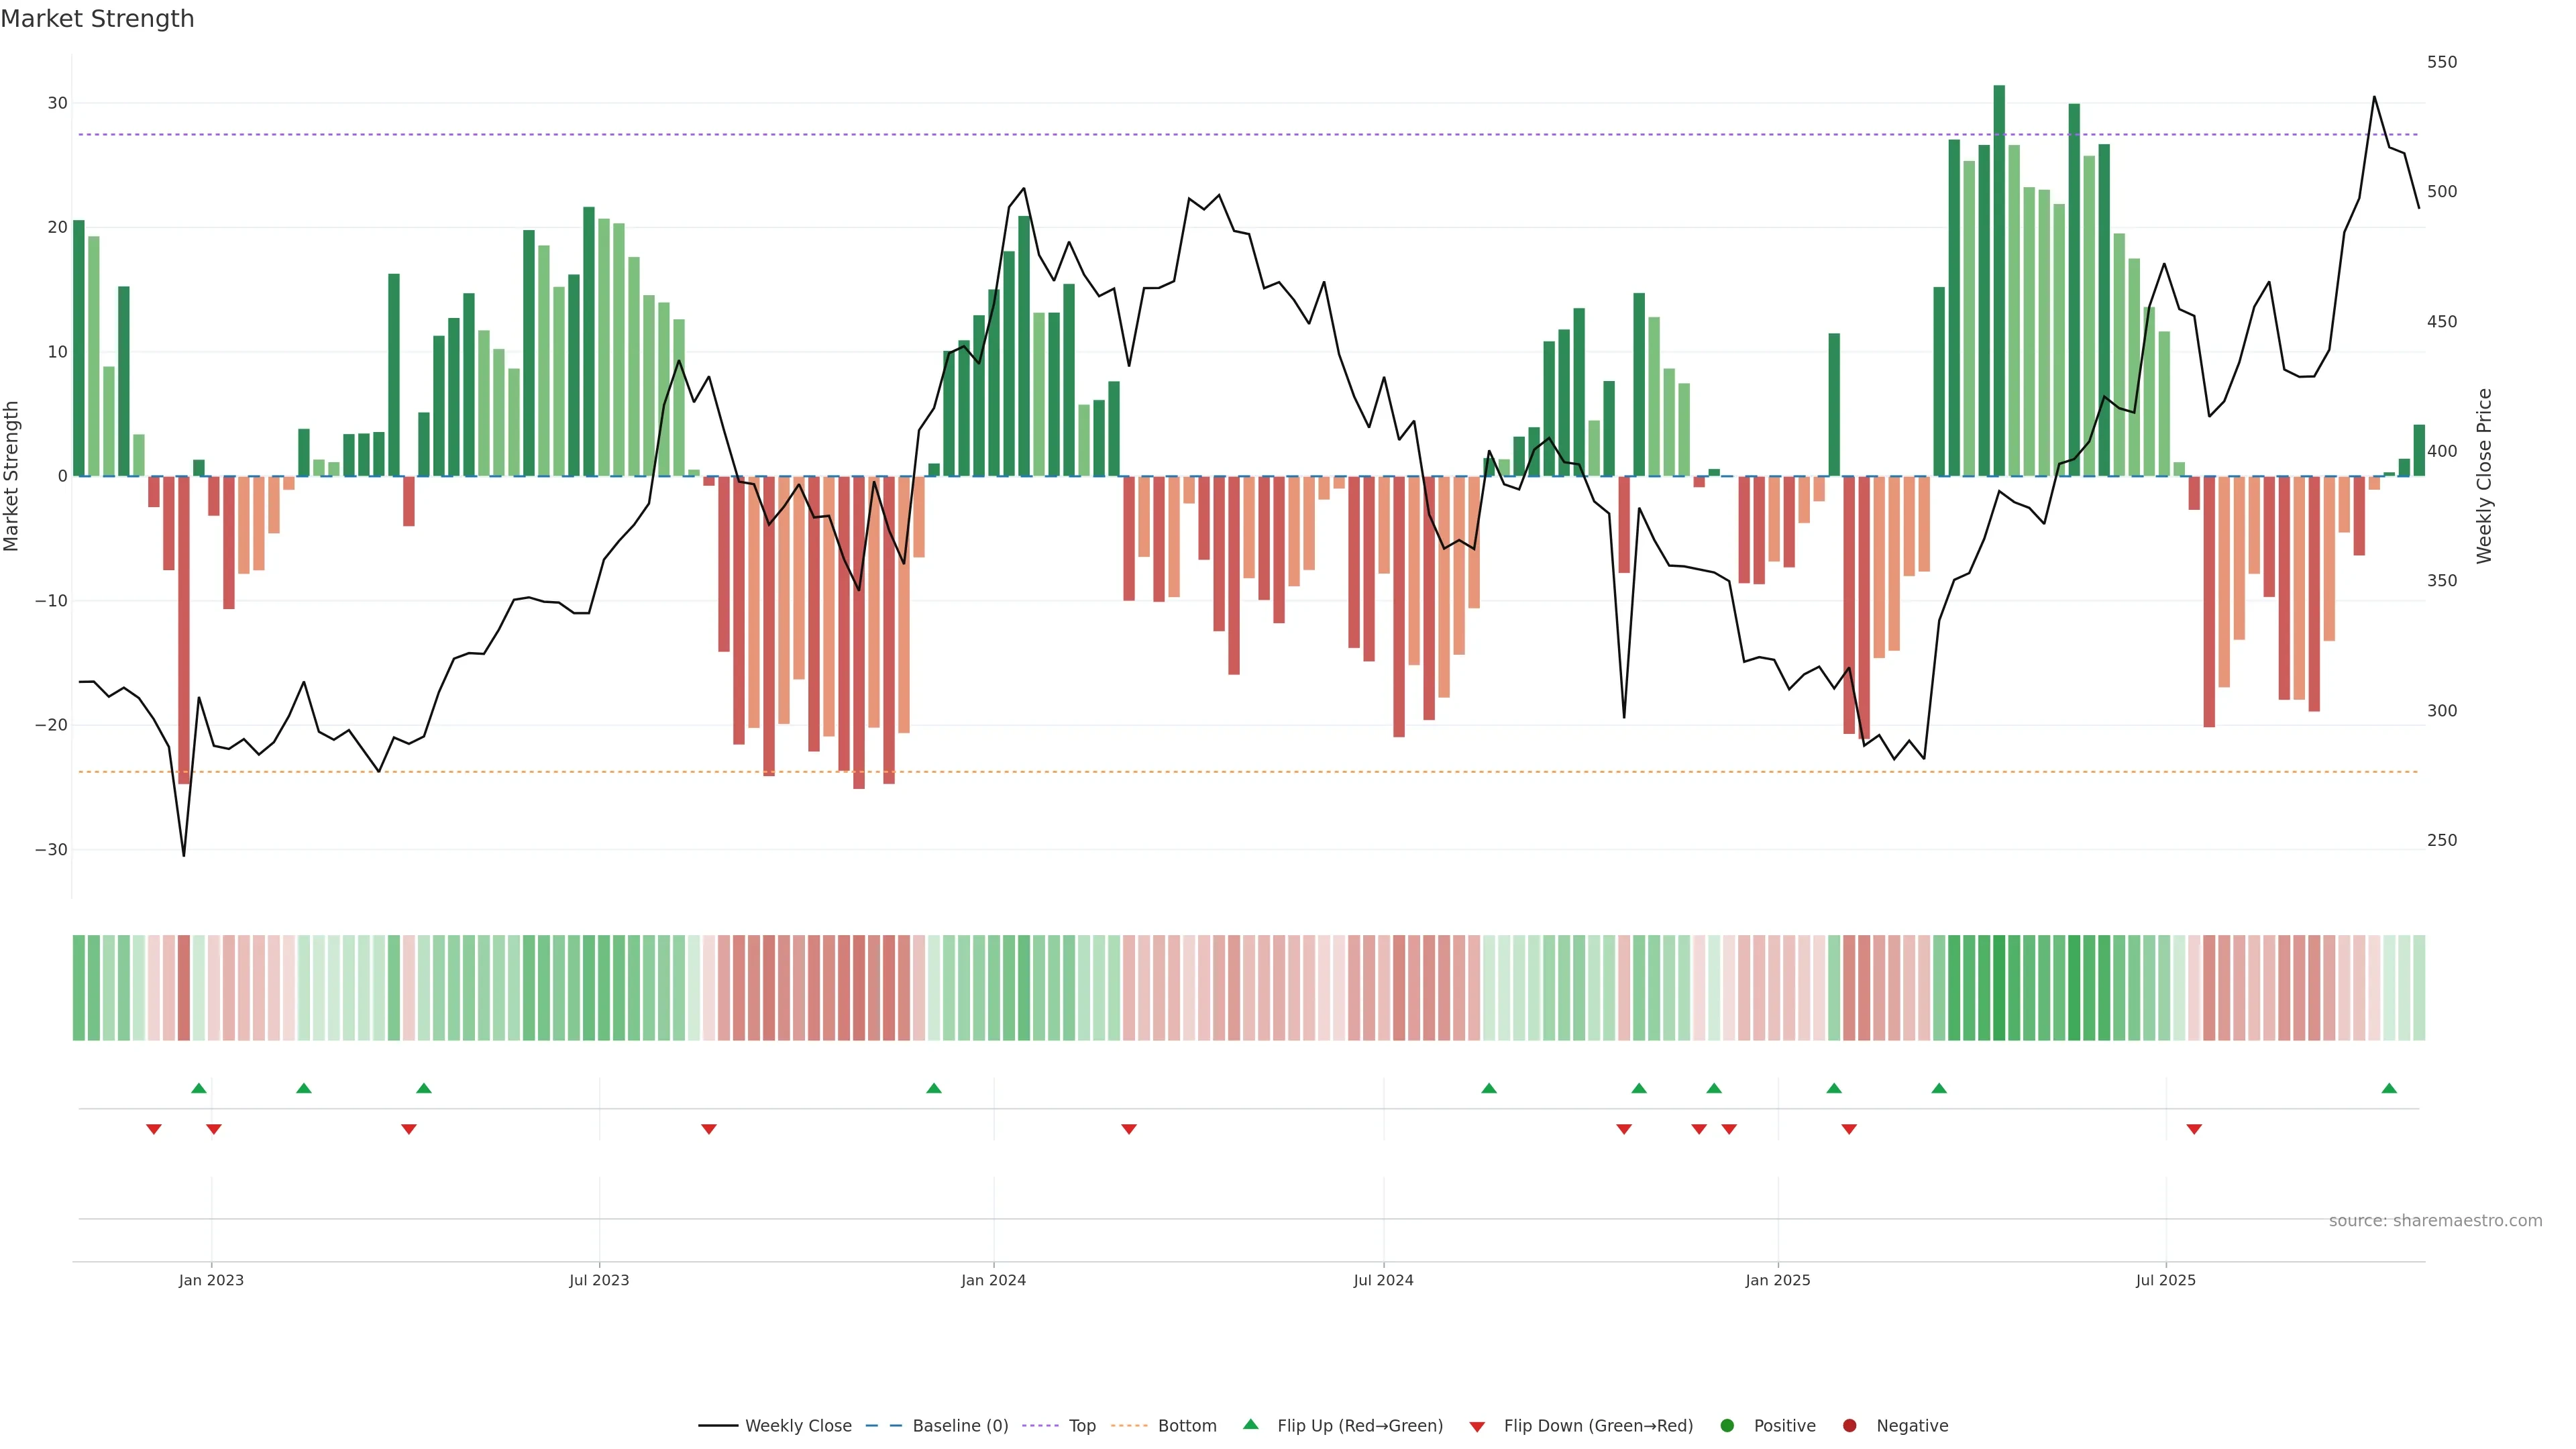
Task: Click the Flip Up green triangle legend icon
Action: pos(1250,1425)
